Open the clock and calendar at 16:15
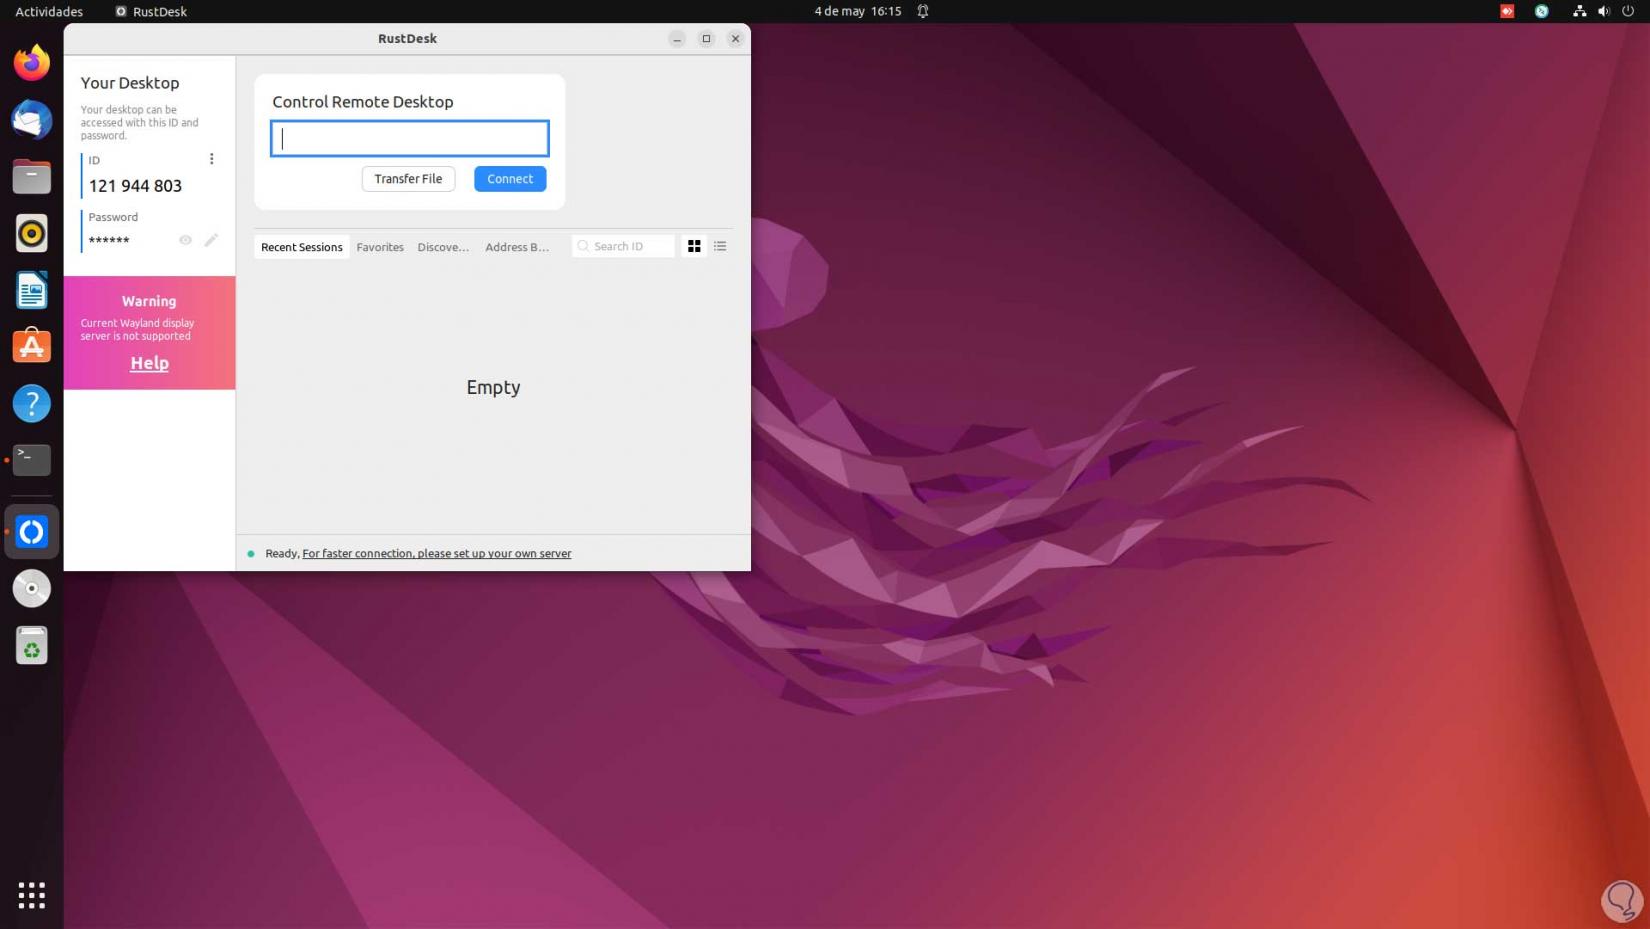The width and height of the screenshot is (1650, 929). point(858,11)
